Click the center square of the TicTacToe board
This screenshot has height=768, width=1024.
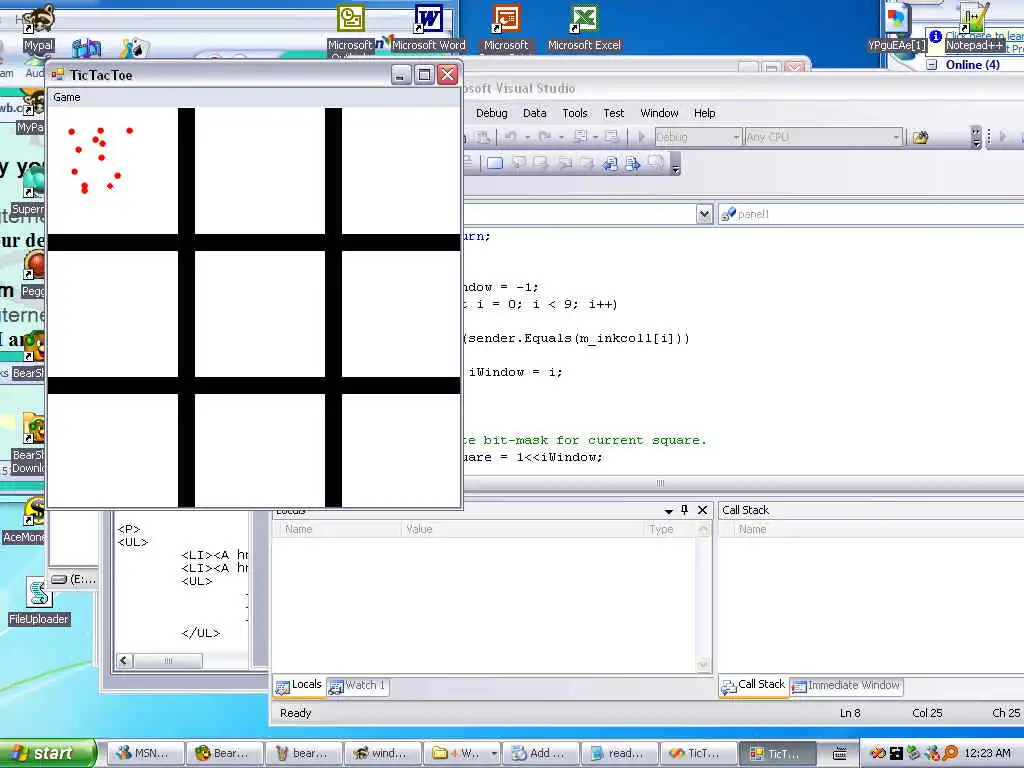(260, 314)
